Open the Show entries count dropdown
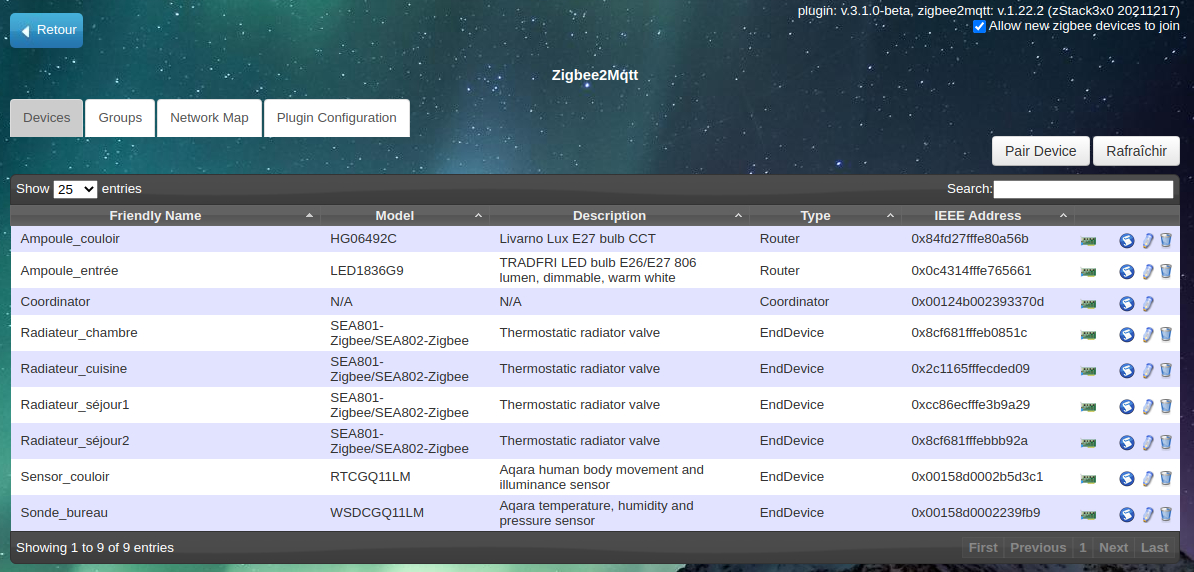This screenshot has height=572, width=1194. click(x=75, y=189)
